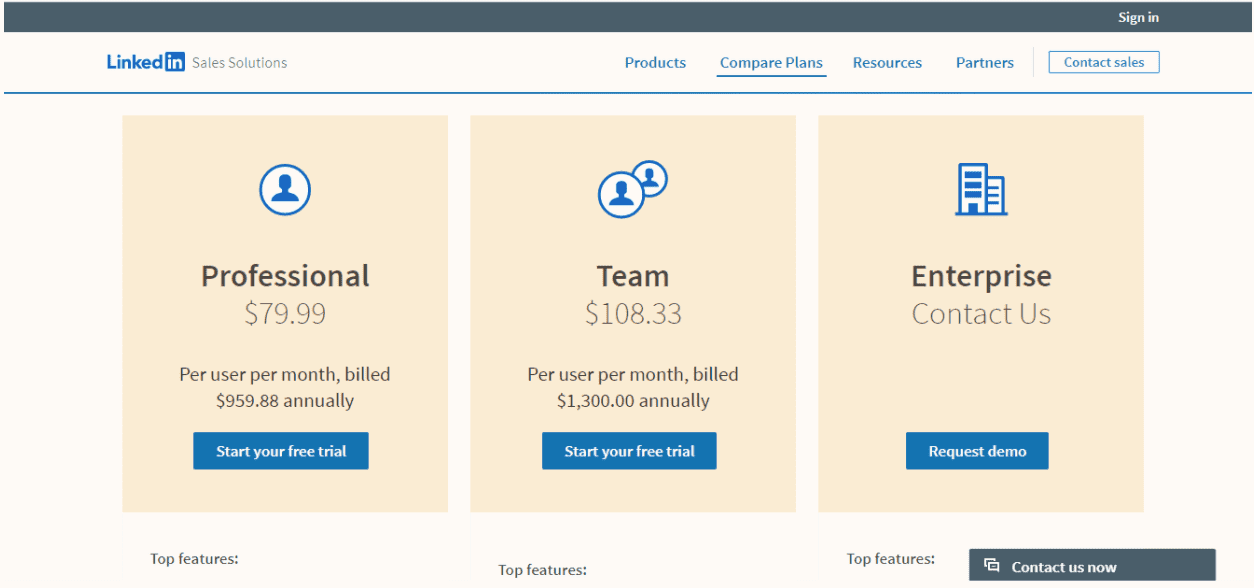Image resolution: width=1254 pixels, height=588 pixels.
Task: Start the free trial for Team plan
Action: (629, 451)
